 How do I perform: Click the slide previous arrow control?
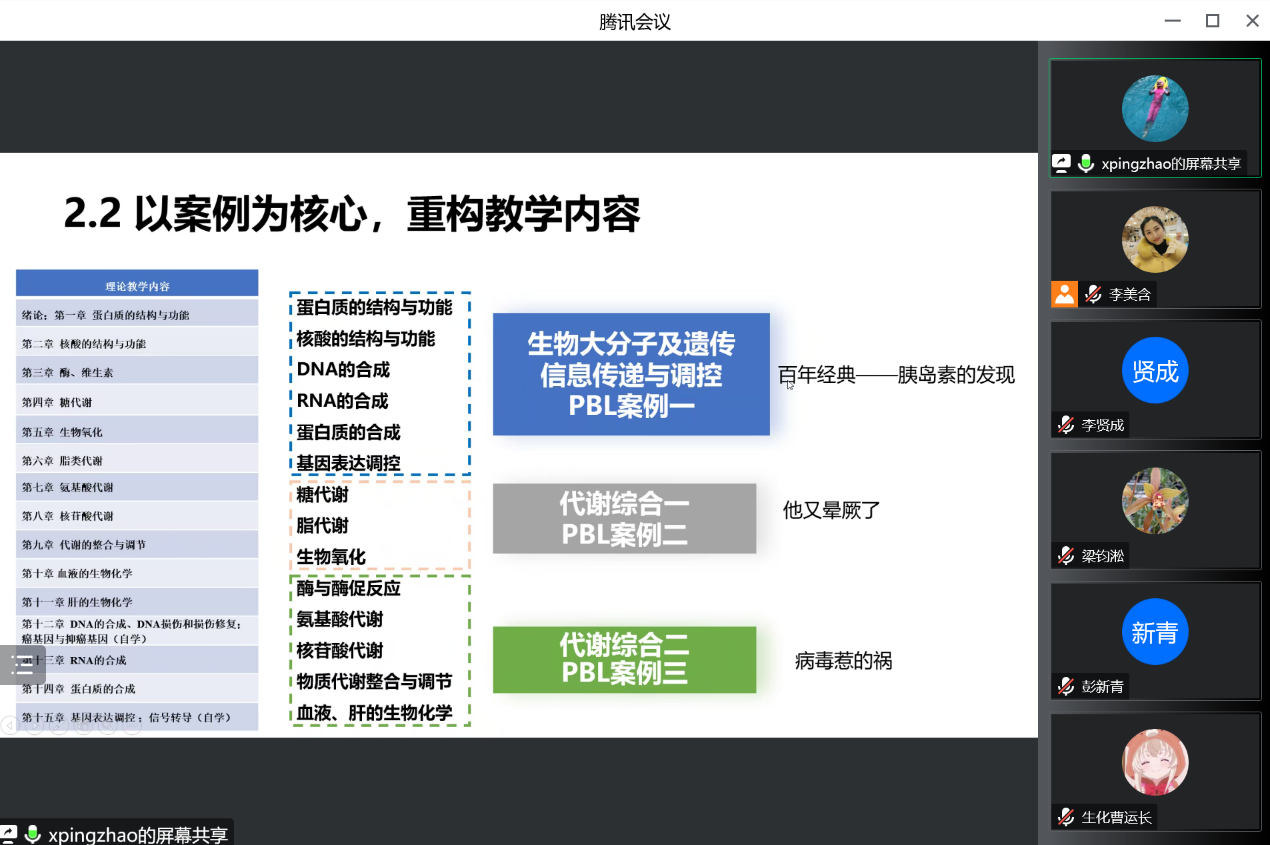coord(9,726)
